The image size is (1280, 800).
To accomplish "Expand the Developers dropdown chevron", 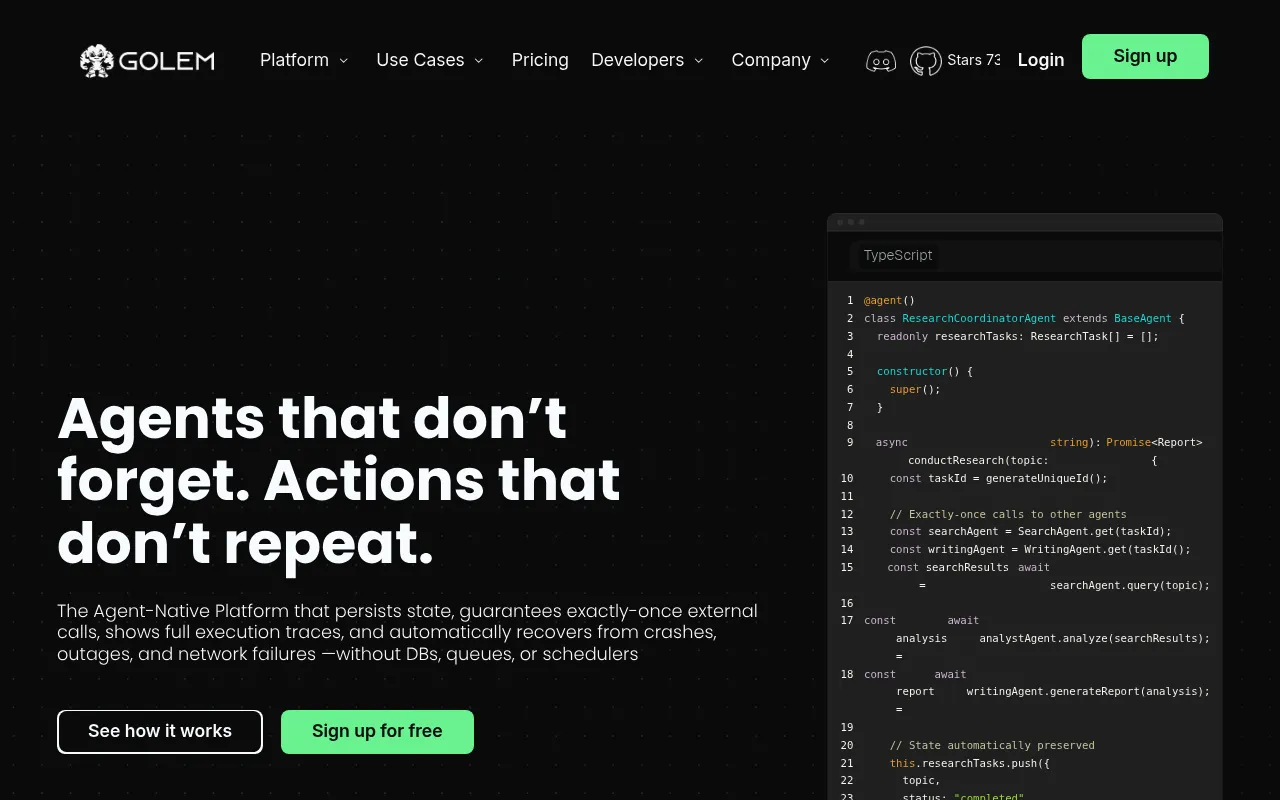I will [x=699, y=61].
